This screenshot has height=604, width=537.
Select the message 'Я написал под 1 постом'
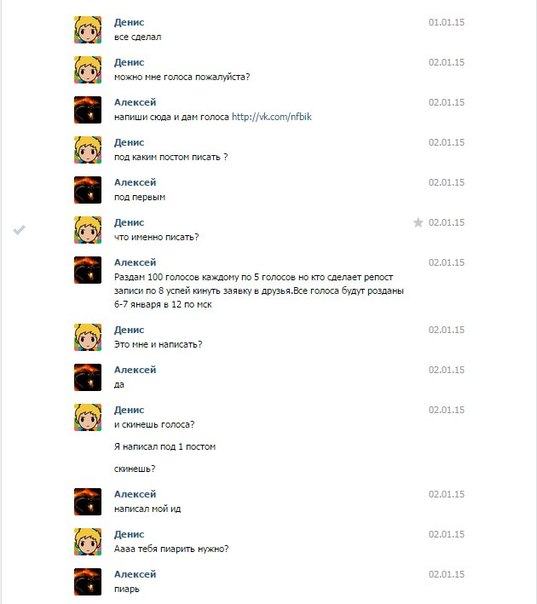pyautogui.click(x=165, y=447)
